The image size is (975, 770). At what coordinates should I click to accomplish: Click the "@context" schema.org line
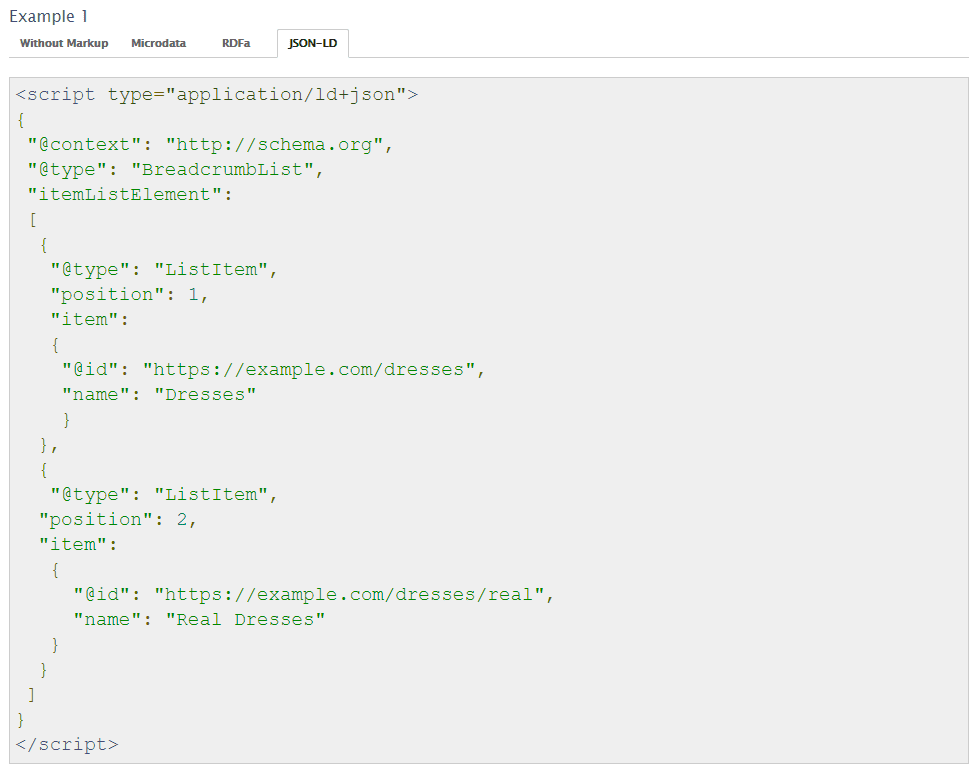coord(210,145)
